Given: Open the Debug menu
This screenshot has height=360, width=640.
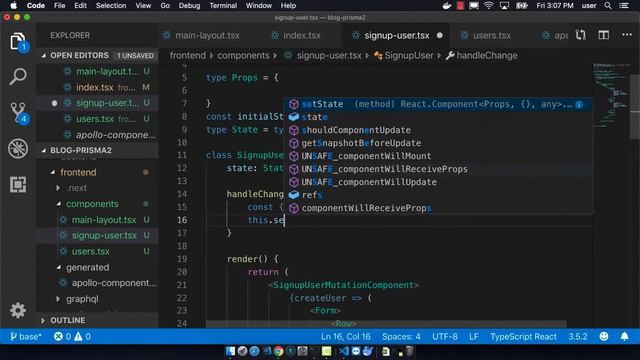Looking at the screenshot, I should click(189, 6).
